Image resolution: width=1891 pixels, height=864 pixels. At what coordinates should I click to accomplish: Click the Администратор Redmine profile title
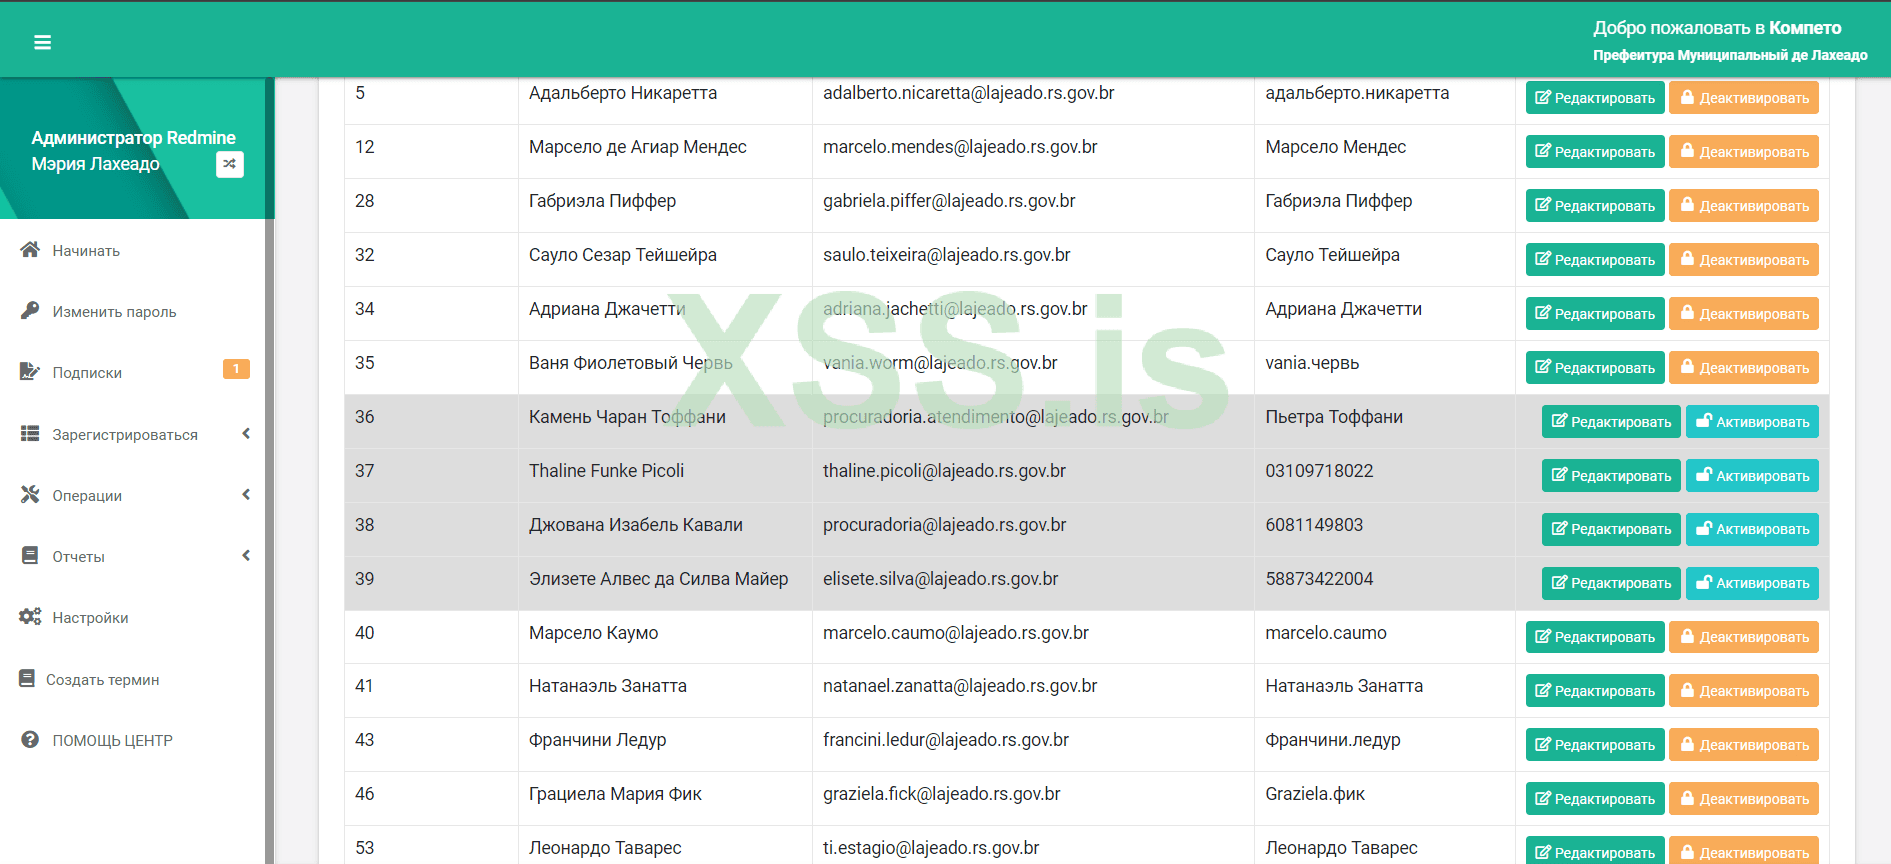133,138
